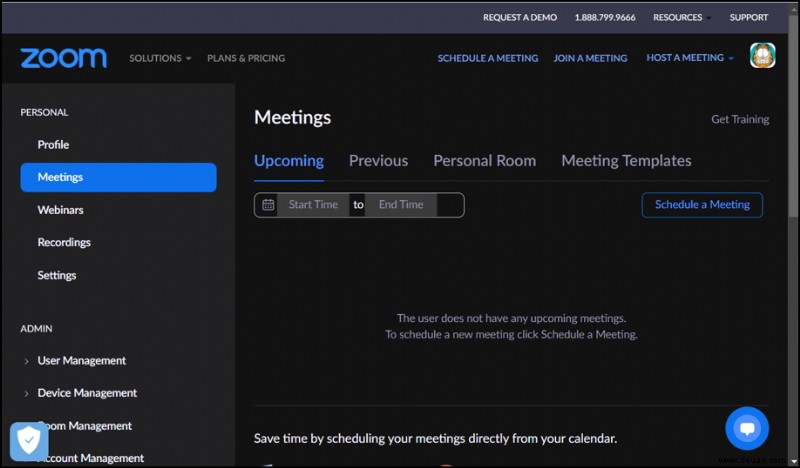Open the Garfield profile avatar
Screen dimensions: 800x468
coord(762,55)
